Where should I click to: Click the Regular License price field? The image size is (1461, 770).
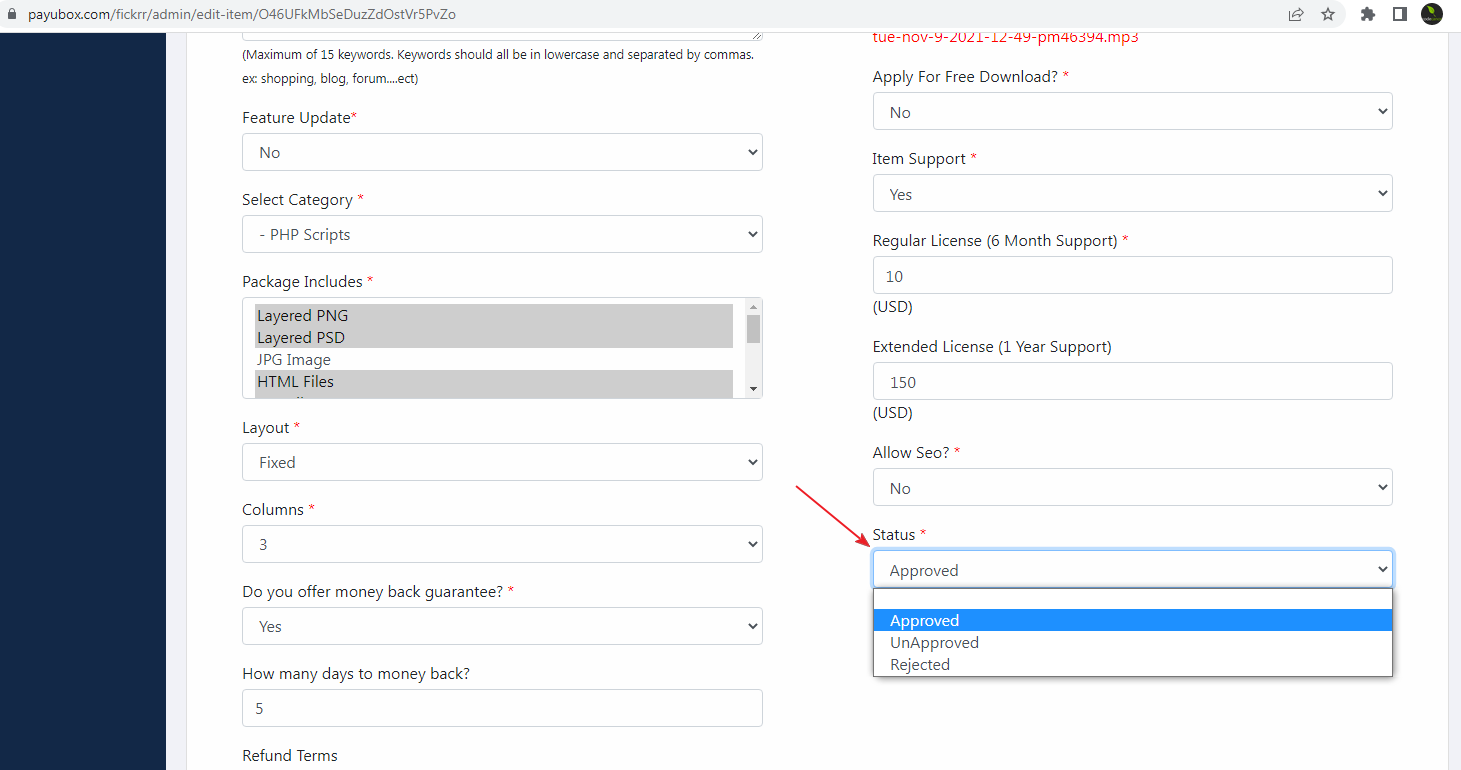1132,275
